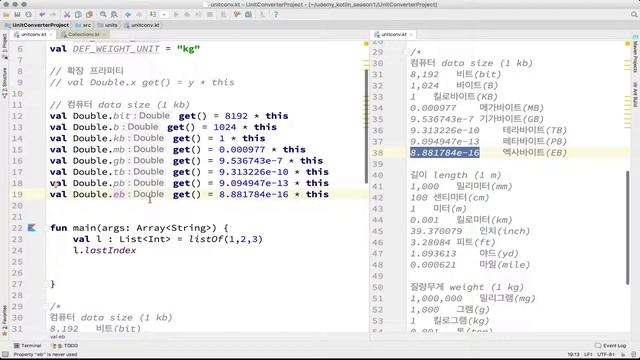The width and height of the screenshot is (640, 360).
Task: Click lastIndex on line 24
Action: click(x=110, y=250)
